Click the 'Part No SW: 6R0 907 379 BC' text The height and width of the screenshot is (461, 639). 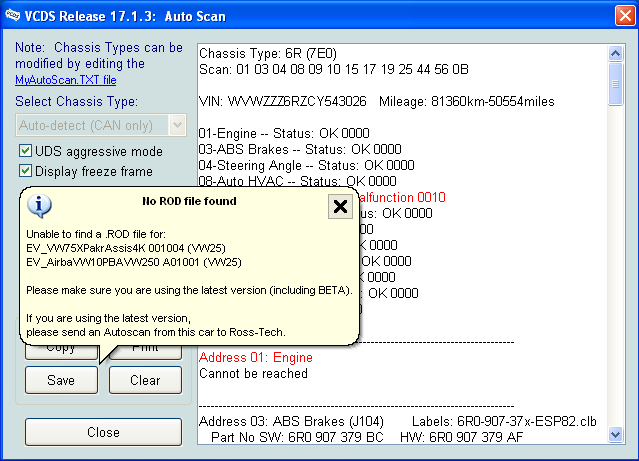[x=297, y=437]
